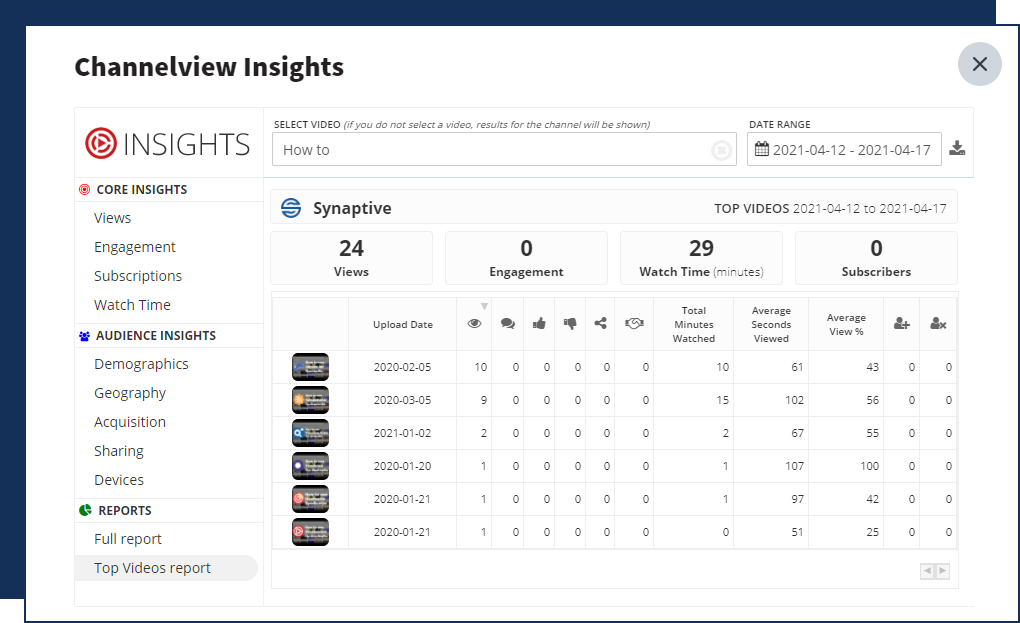Viewport: 1020px width, 623px height.
Task: Click the 2020-03-05 upload date cell
Action: tap(402, 401)
